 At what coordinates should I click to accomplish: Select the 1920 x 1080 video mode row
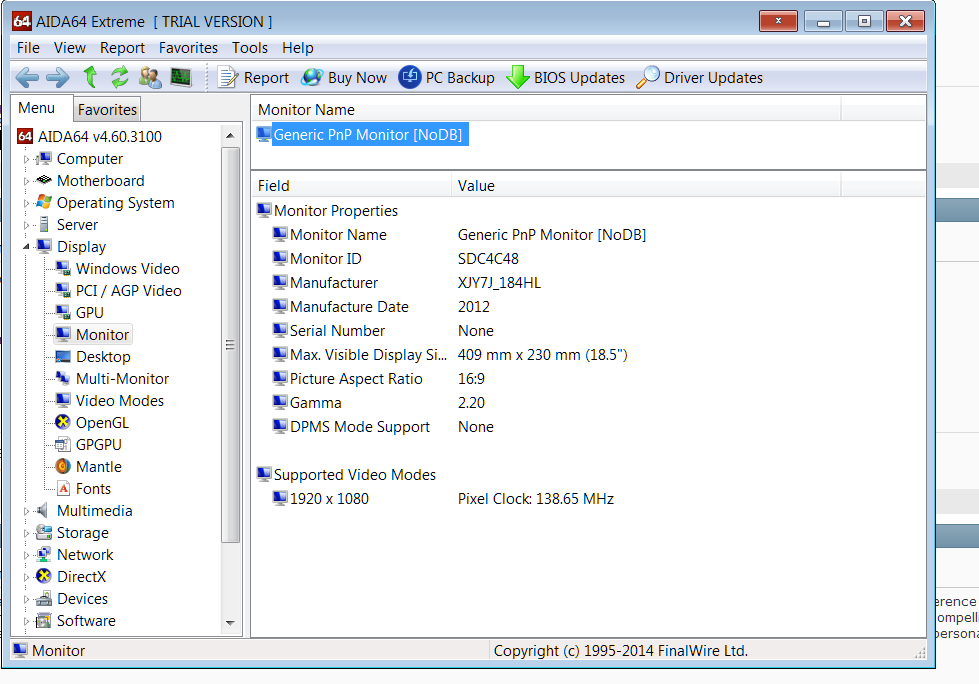[329, 499]
